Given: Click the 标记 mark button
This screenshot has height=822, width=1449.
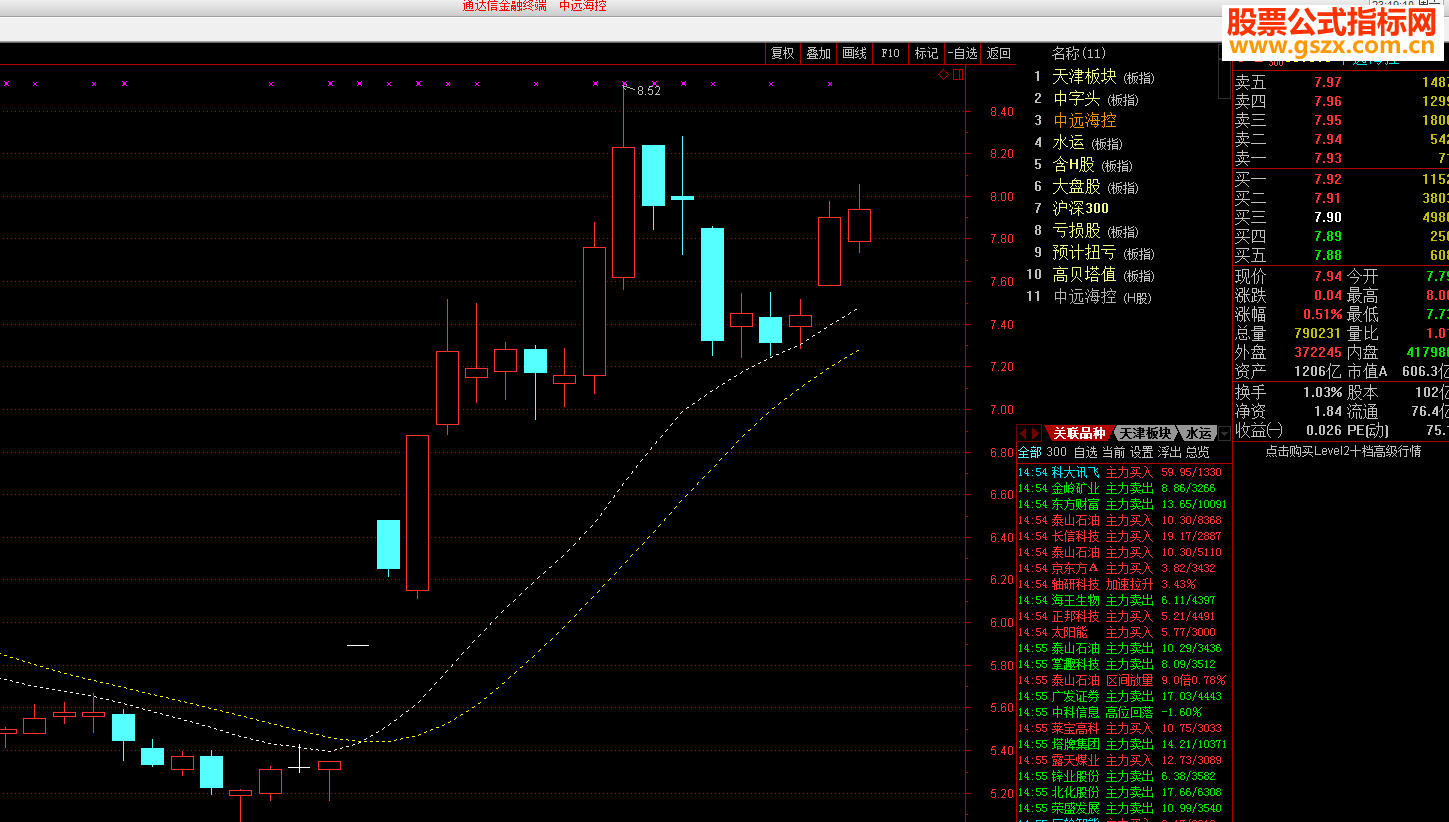Looking at the screenshot, I should [926, 54].
